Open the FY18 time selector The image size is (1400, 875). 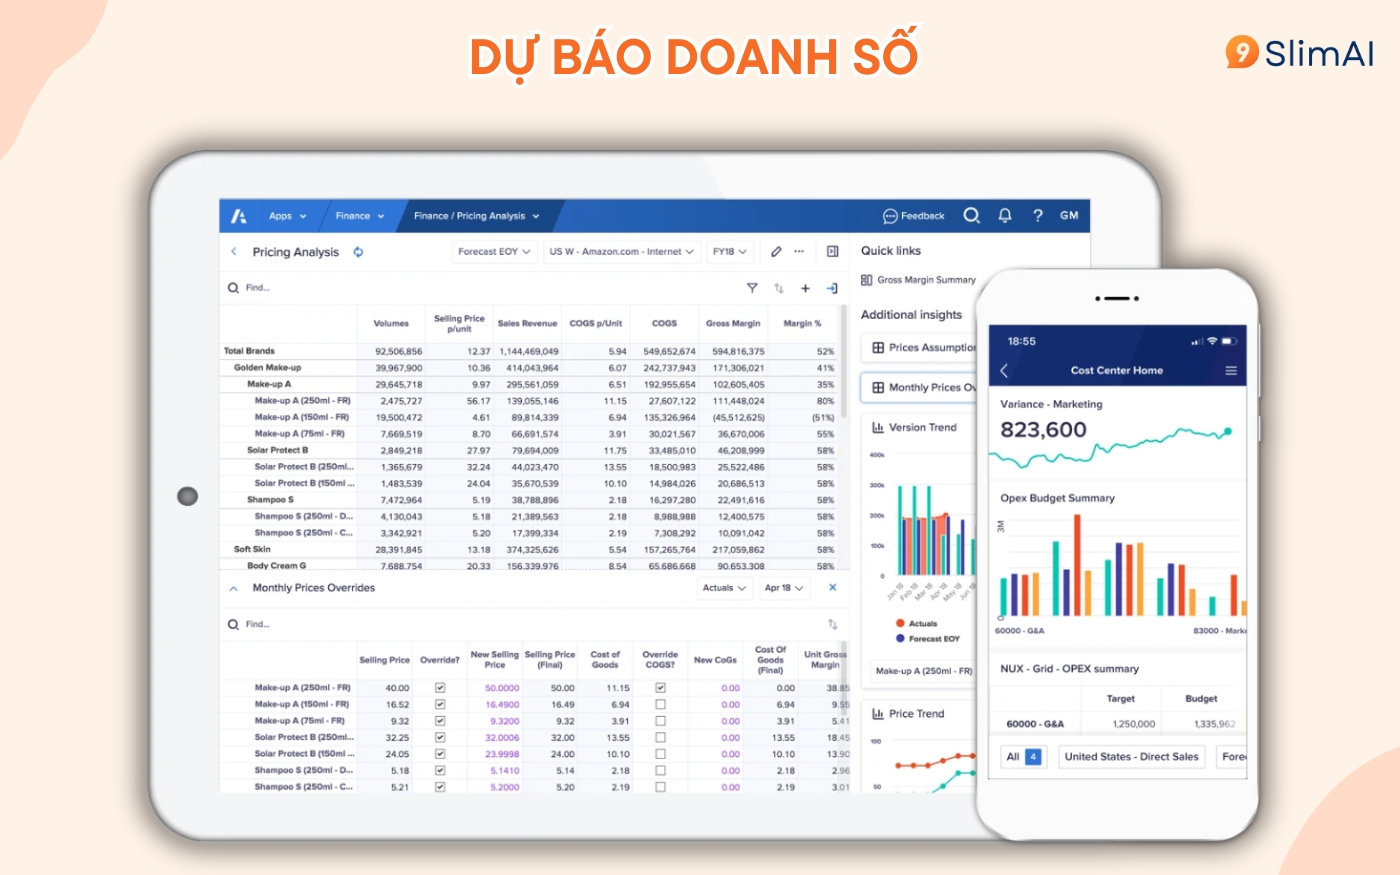[x=730, y=252]
